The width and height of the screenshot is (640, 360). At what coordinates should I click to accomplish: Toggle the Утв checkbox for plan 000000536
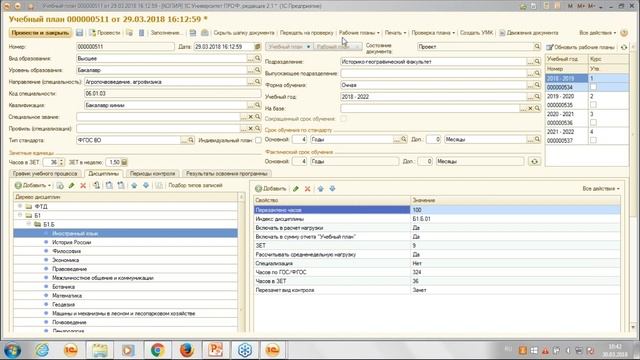point(593,122)
